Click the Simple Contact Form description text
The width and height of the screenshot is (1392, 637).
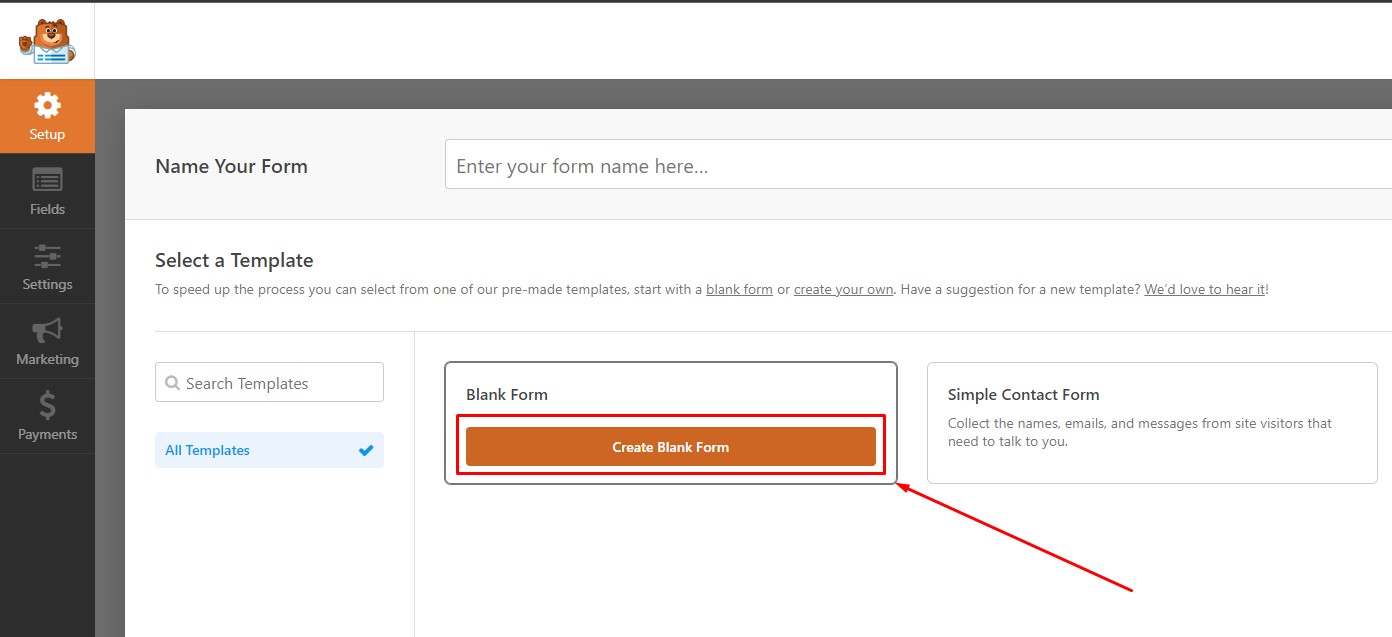click(1140, 432)
